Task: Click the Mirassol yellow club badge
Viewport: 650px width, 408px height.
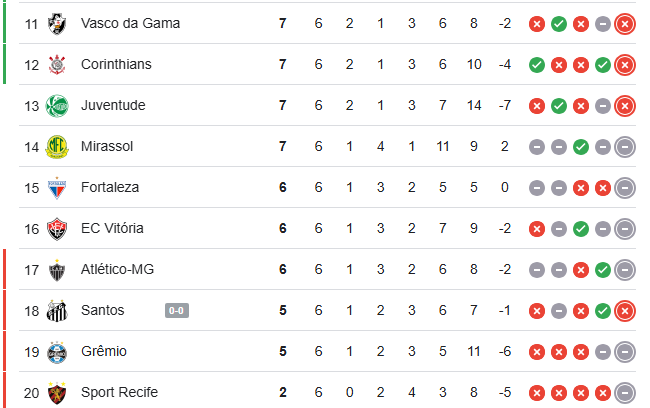Action: coord(57,147)
